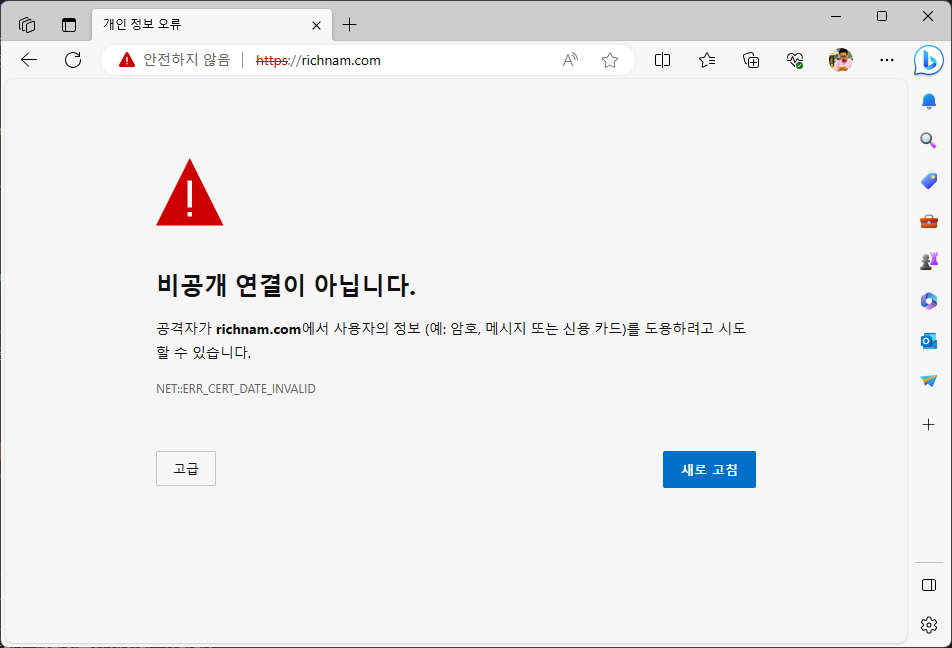Screen dimensions: 952x648
Task: Toggle the split screen icon
Action: (662, 60)
